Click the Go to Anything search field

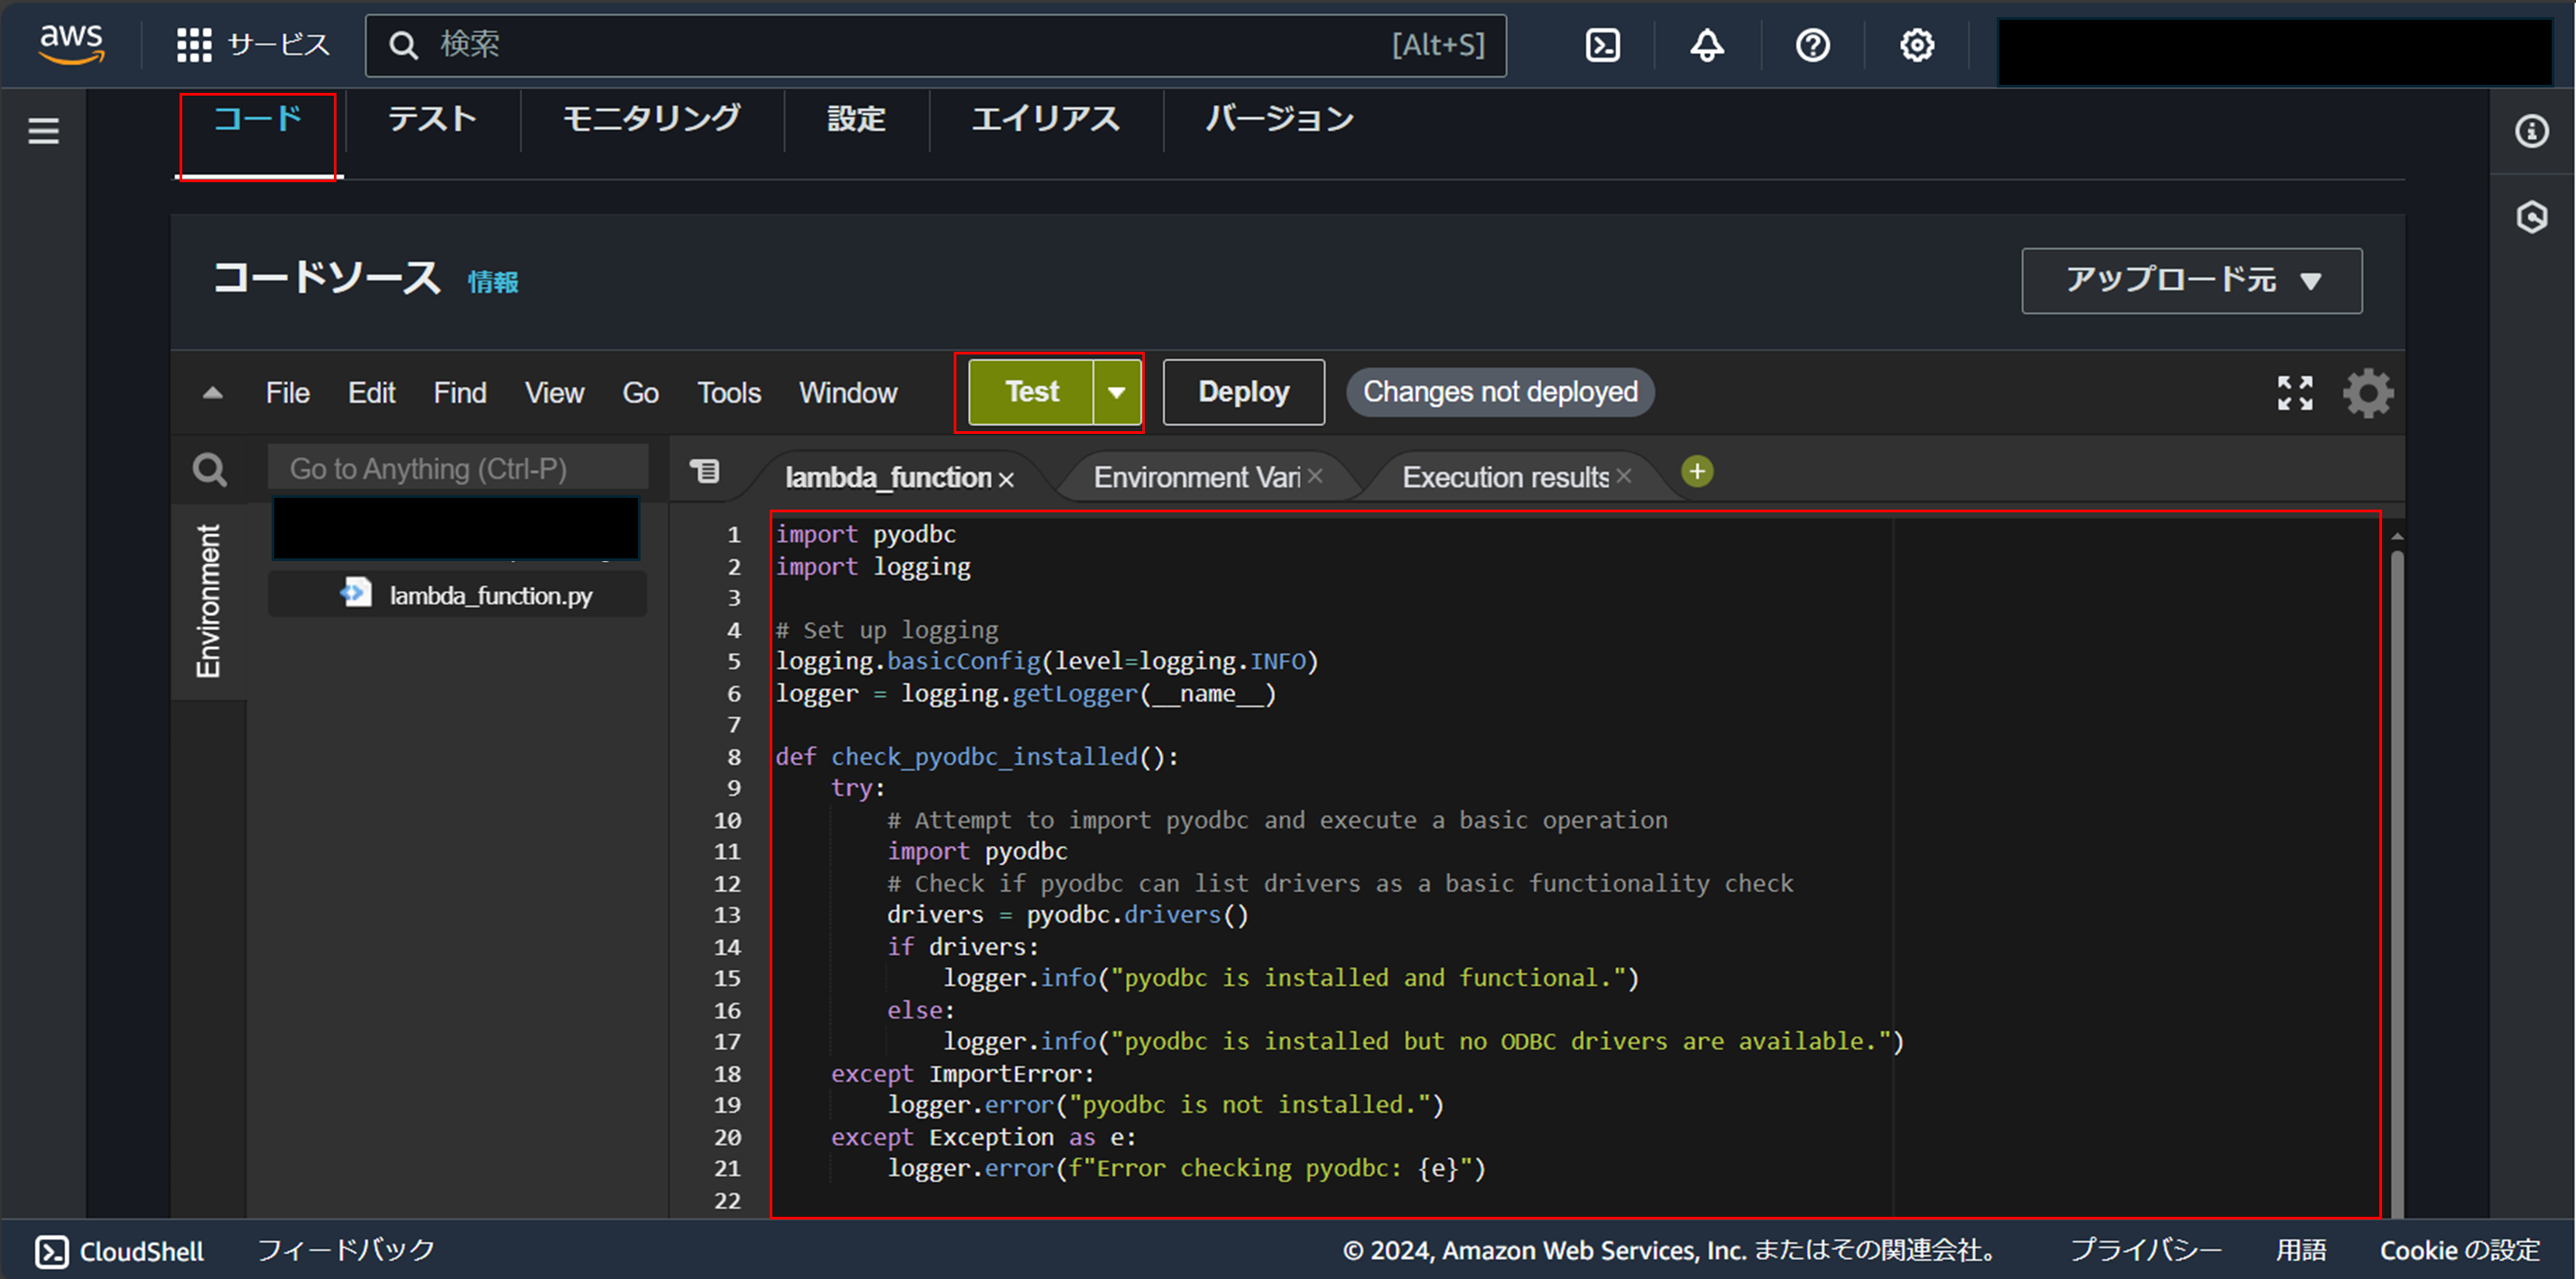point(457,467)
